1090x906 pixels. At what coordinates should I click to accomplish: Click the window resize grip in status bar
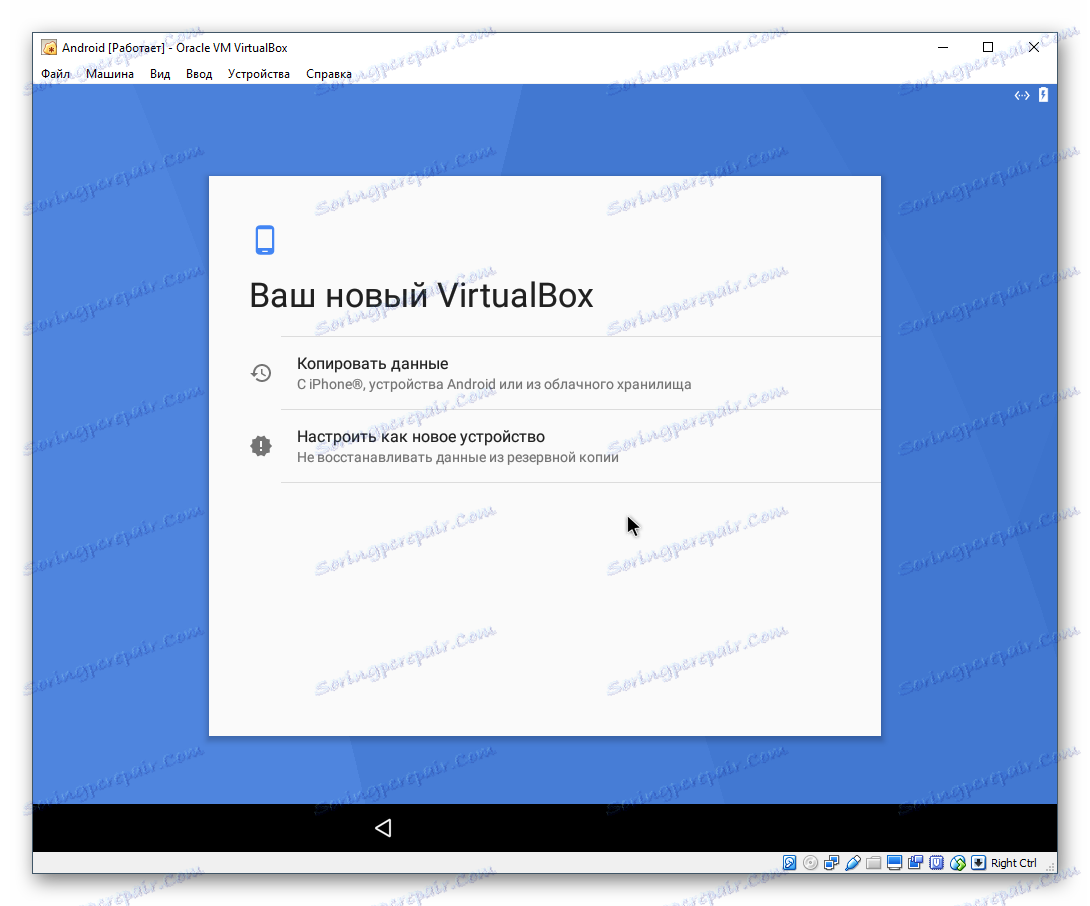[x=1050, y=866]
